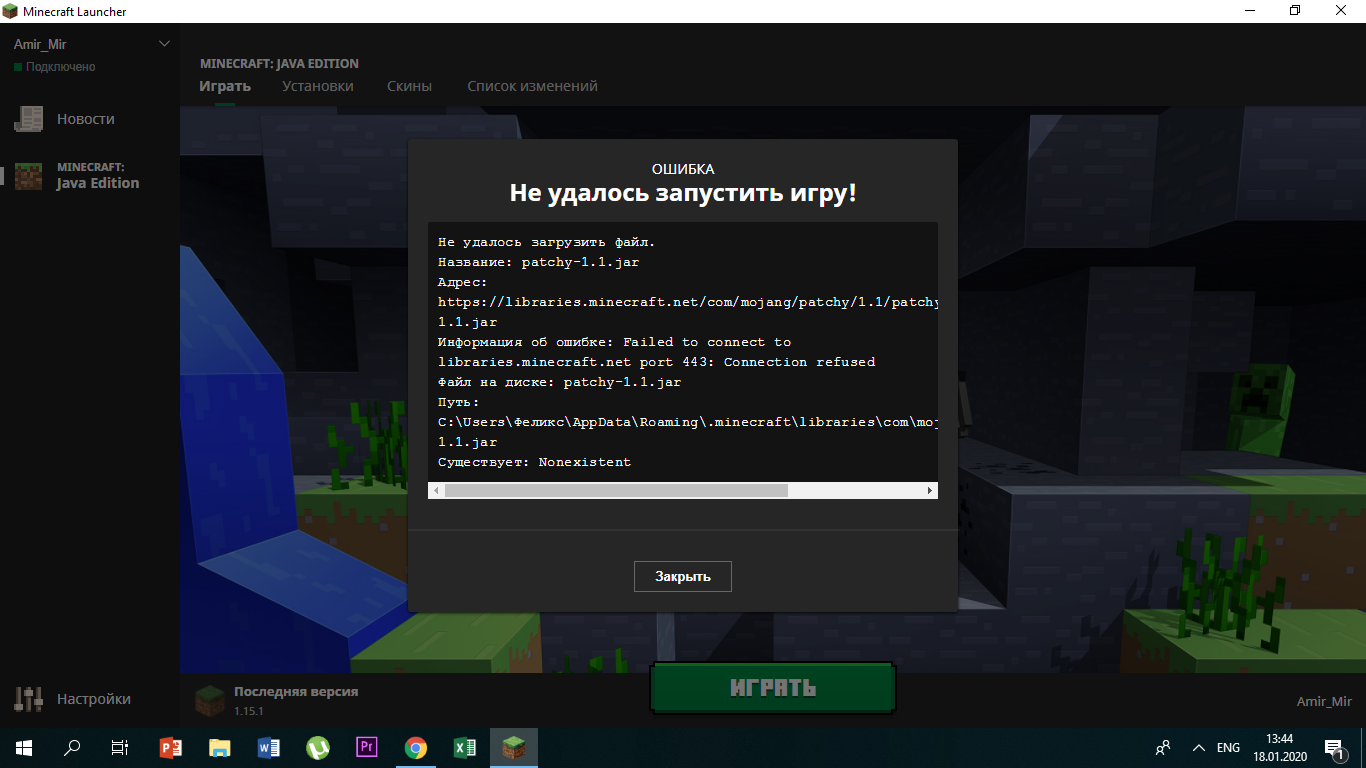Open the Windows notification center
This screenshot has height=768, width=1366.
click(x=1334, y=748)
